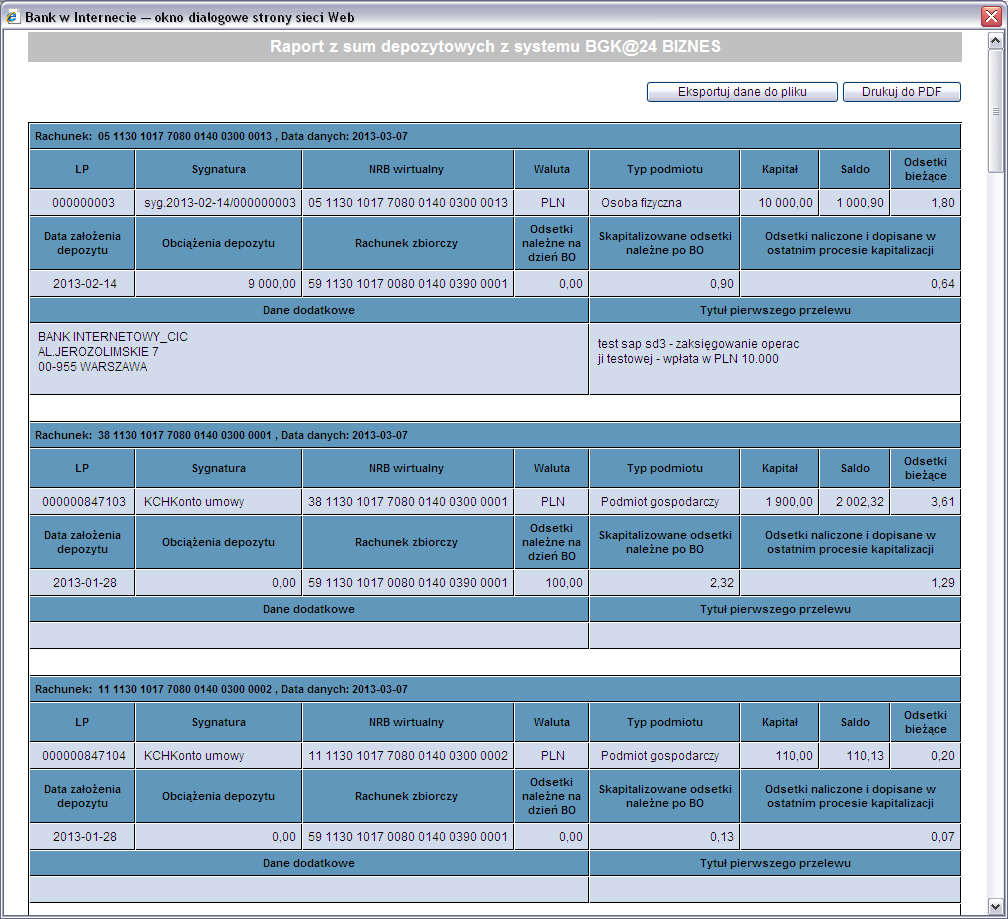Screen dimensions: 1008x919
Task: Click the scrollbar down arrow
Action: tap(995, 907)
